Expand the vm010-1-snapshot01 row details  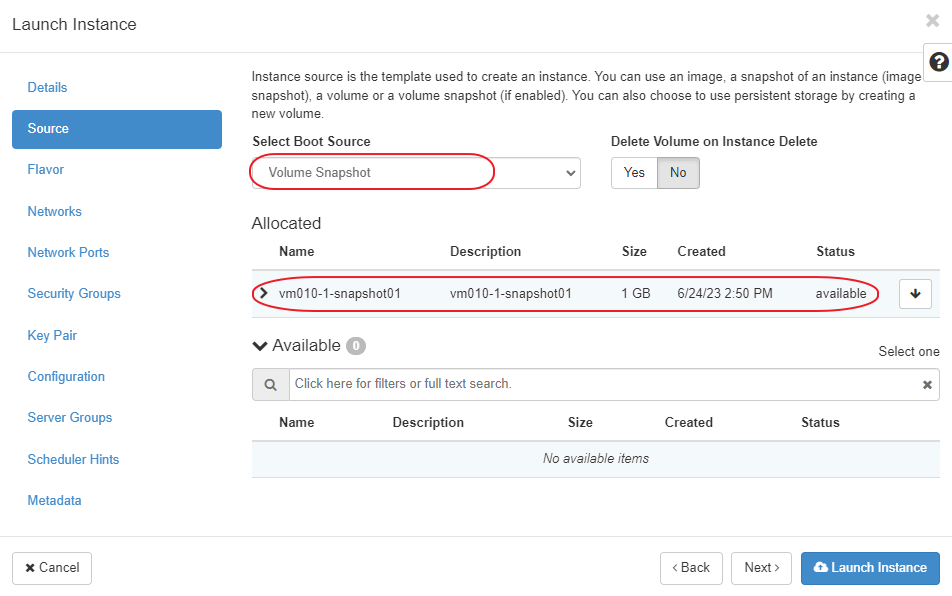[x=264, y=294]
